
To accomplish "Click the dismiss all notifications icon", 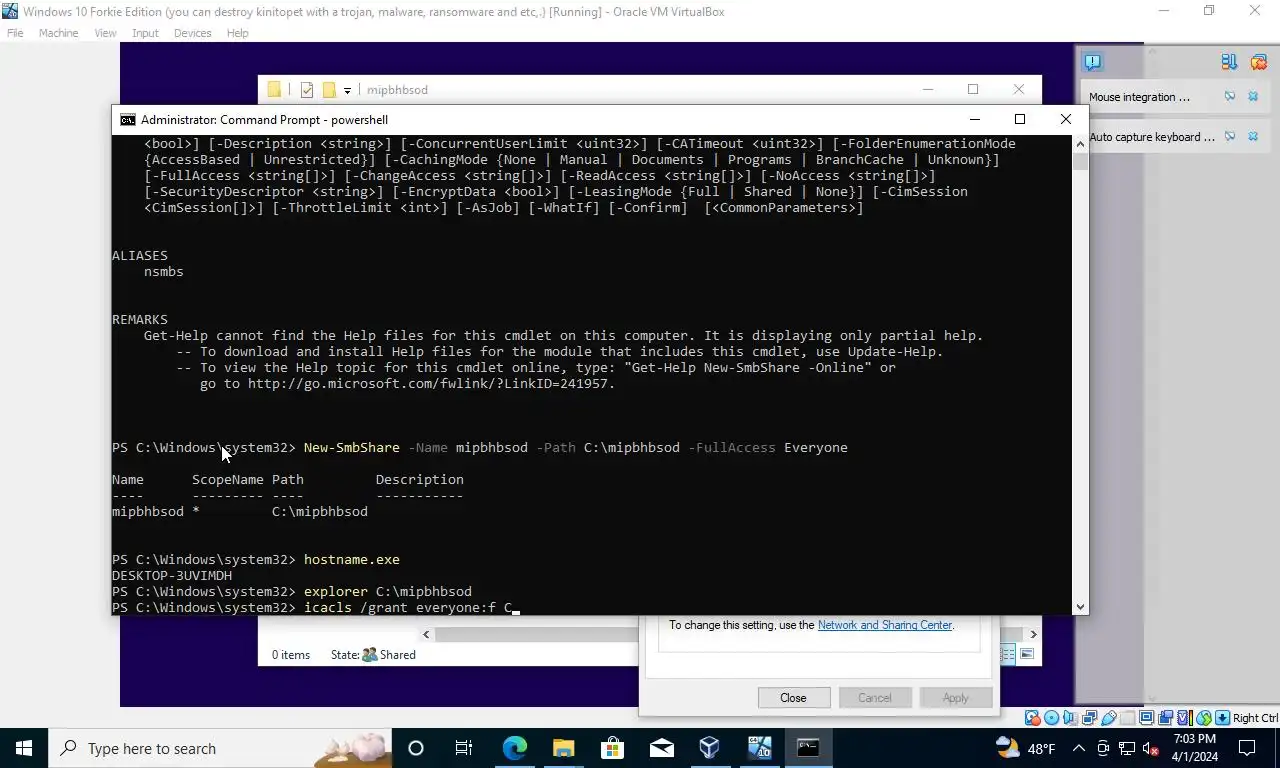I will (x=1258, y=62).
